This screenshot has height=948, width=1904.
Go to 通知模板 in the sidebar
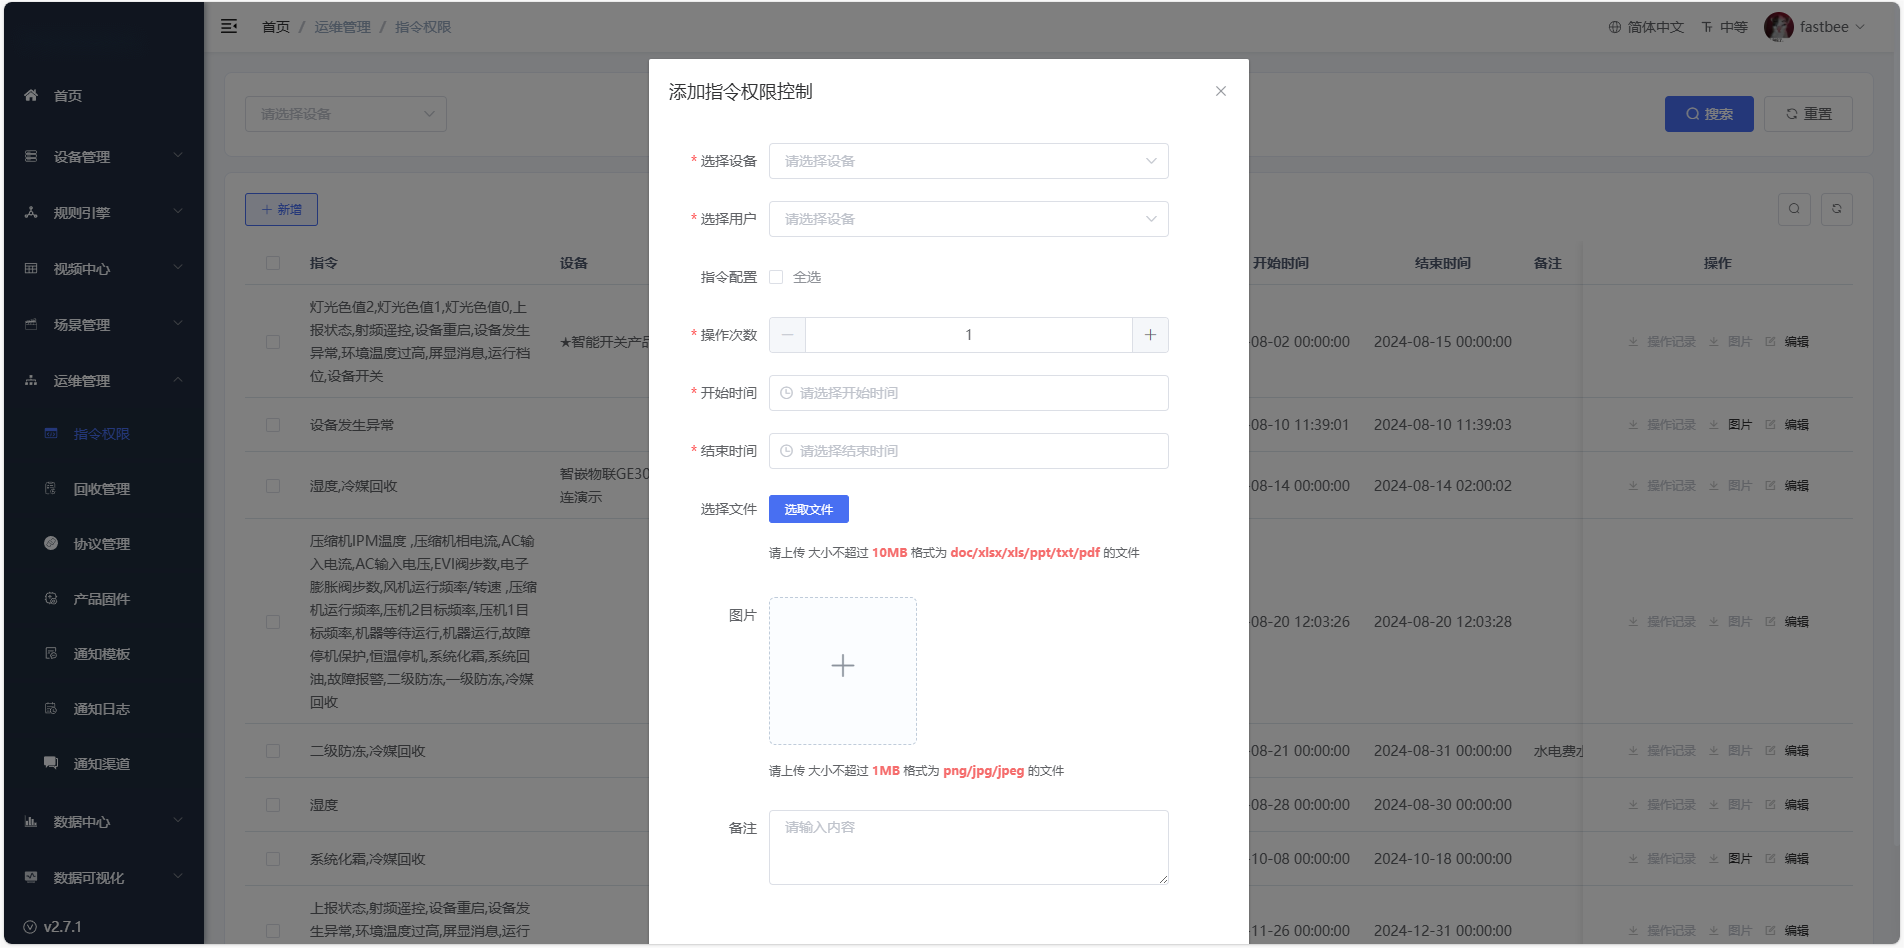click(102, 654)
